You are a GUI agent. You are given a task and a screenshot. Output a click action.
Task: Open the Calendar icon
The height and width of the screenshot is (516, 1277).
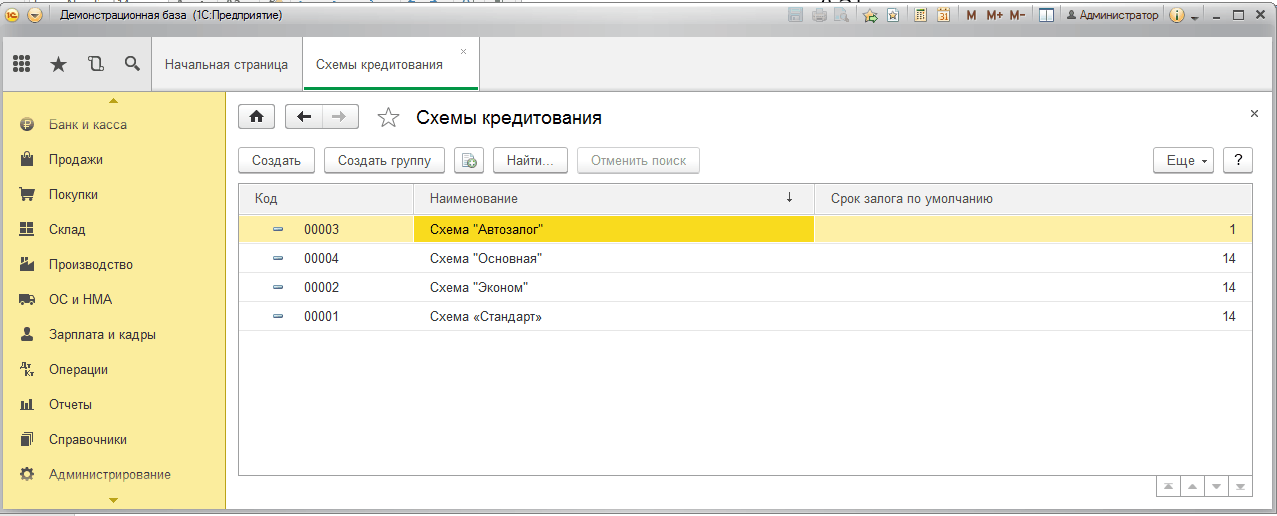click(x=943, y=16)
